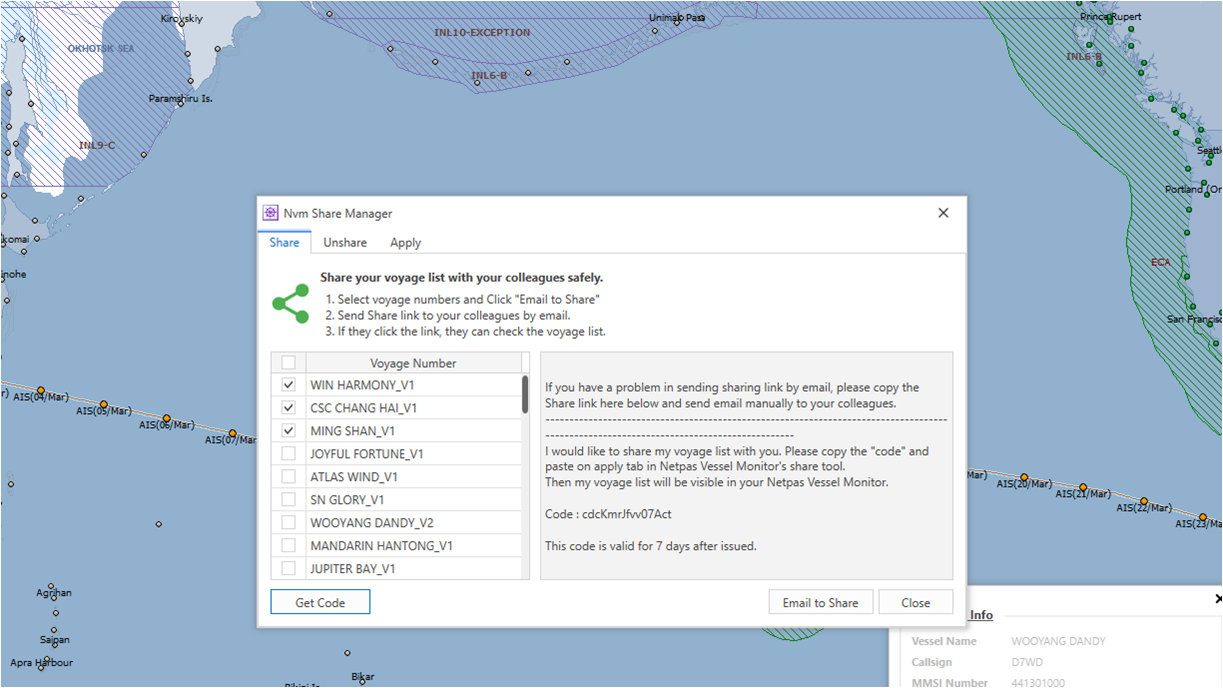Select the CSC CHANG HAI_V1 row text

click(364, 408)
